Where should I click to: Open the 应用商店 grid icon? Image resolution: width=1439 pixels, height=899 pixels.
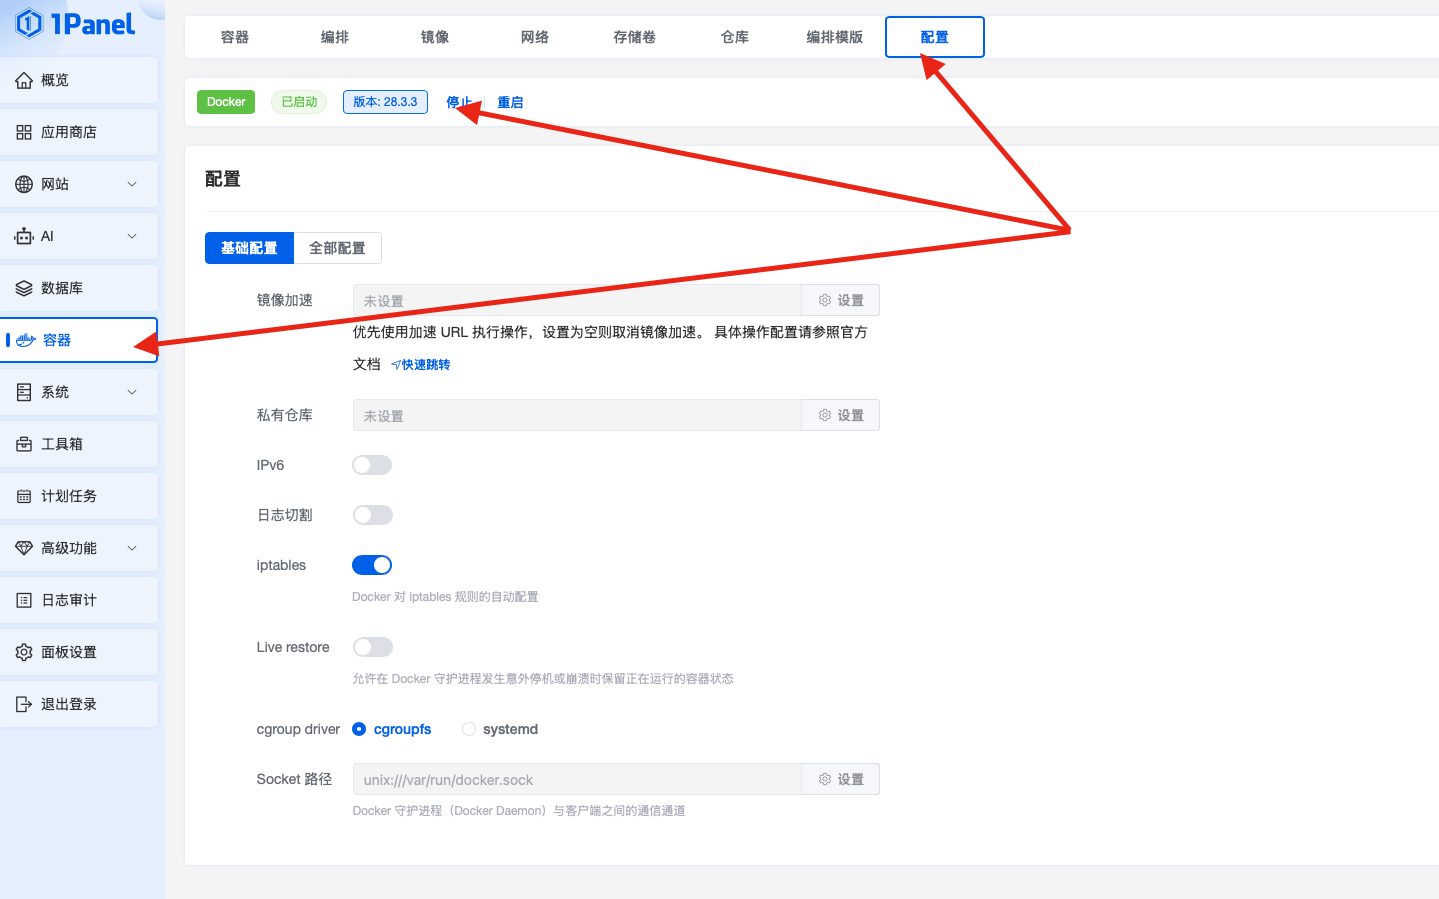[24, 132]
